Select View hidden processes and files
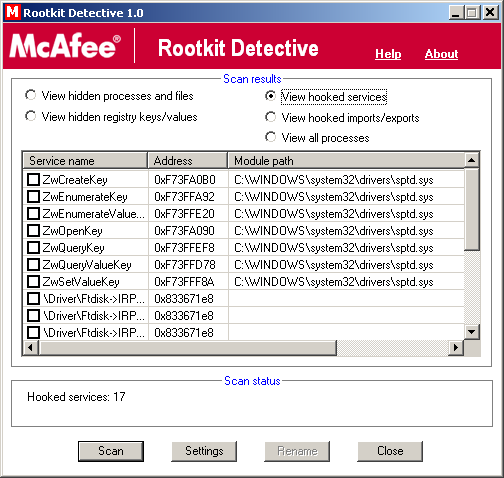Viewport: 504px width, 478px height. pos(109,96)
